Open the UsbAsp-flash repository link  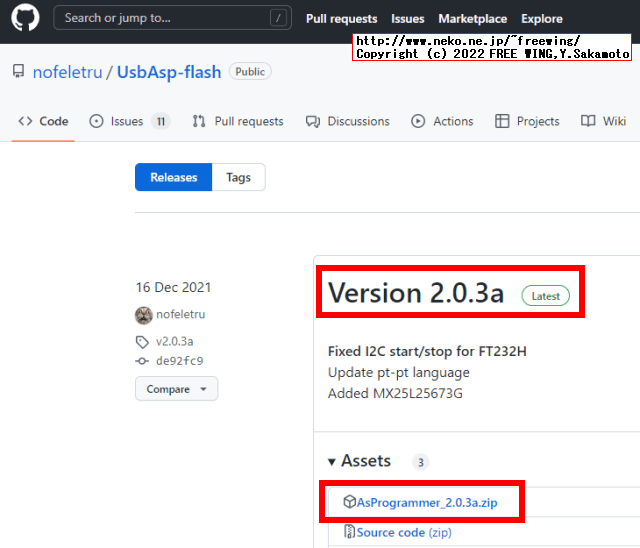tap(169, 72)
